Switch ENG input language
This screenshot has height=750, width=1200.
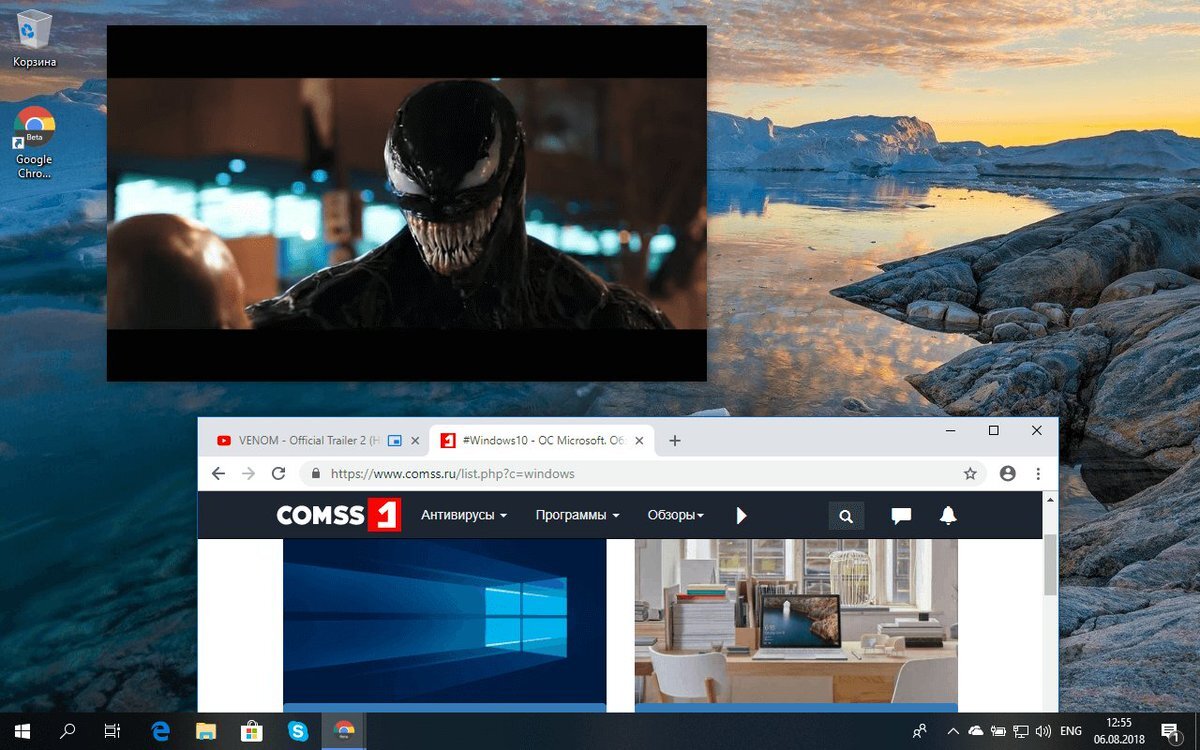pos(1071,731)
